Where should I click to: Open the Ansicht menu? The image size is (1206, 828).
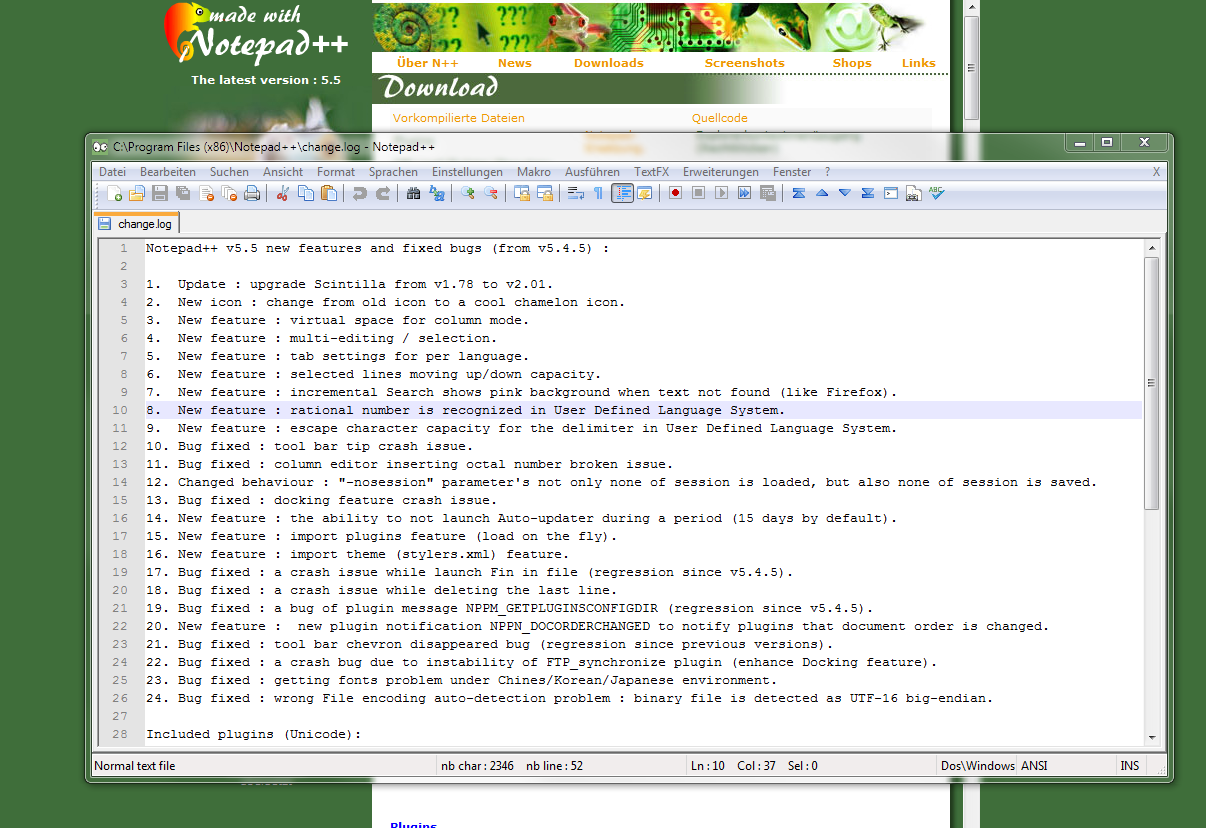point(283,172)
